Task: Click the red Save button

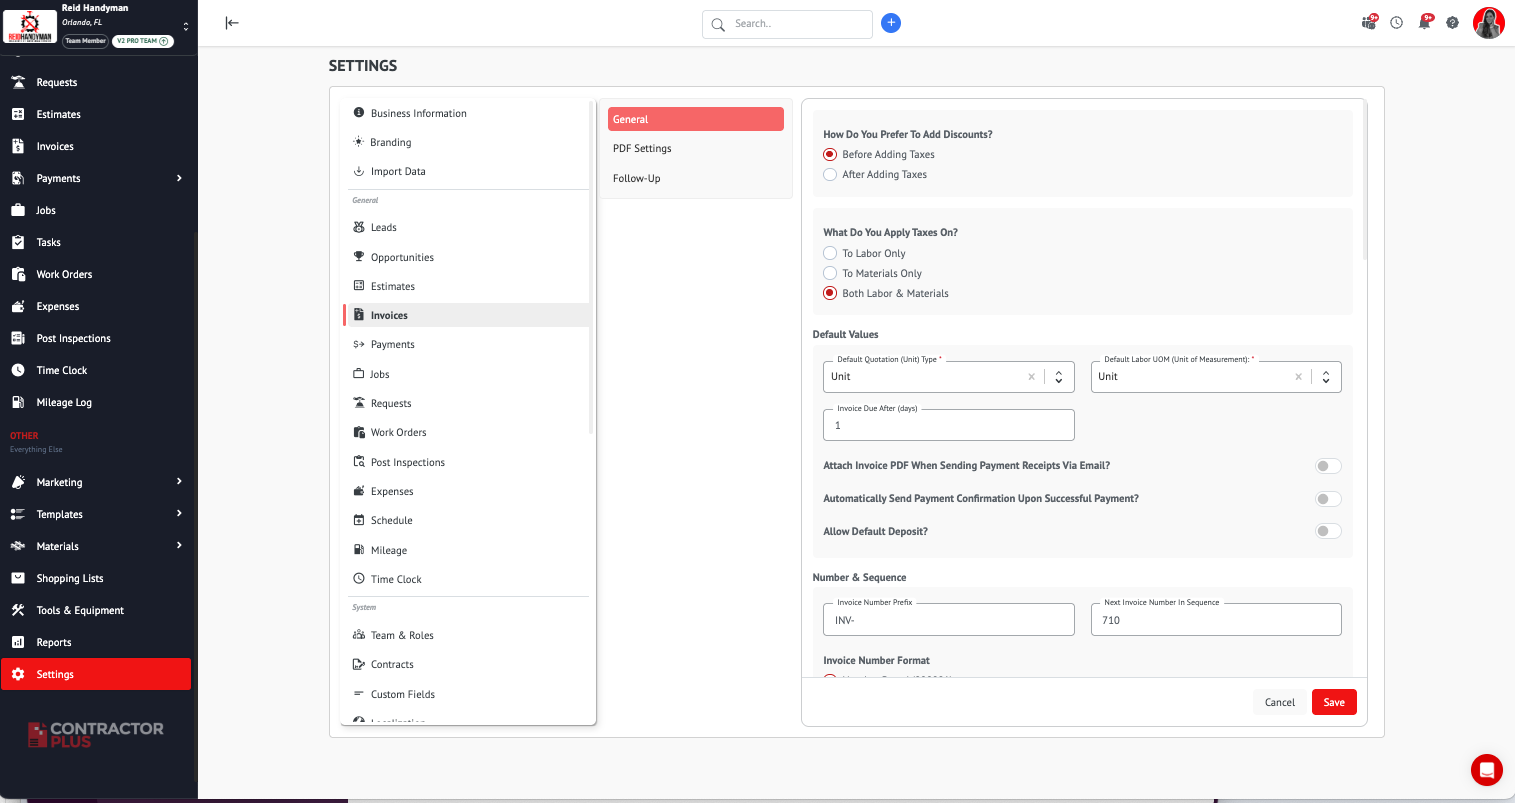Action: point(1334,702)
